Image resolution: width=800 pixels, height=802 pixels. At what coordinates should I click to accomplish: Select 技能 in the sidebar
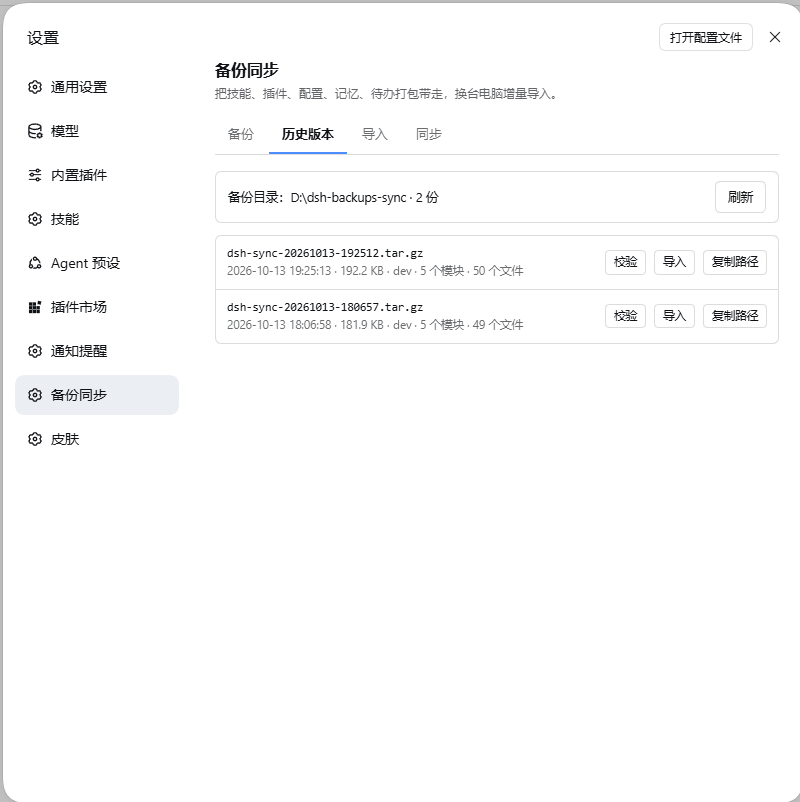(97, 219)
